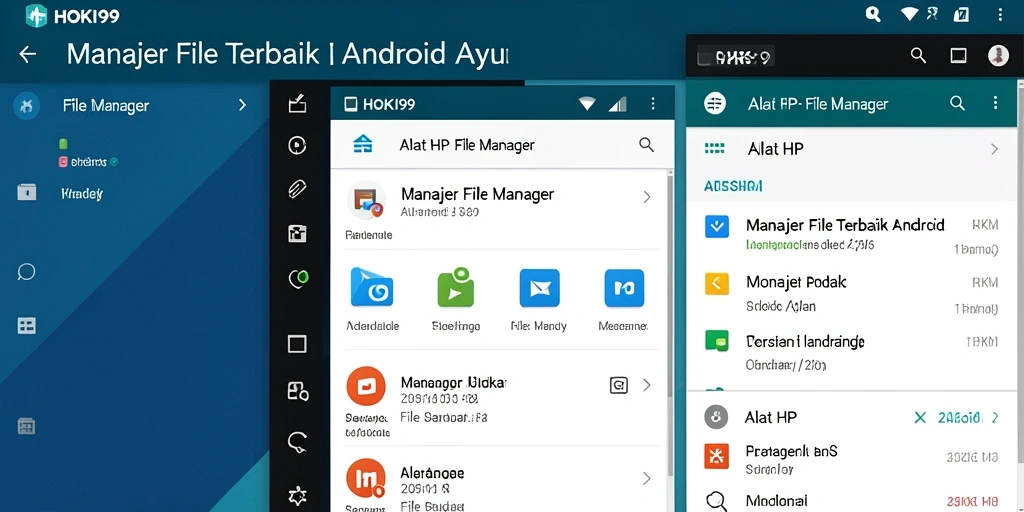1024x512 pixels.
Task: Click the grid icon in left sidebar
Action: pyautogui.click(x=27, y=325)
